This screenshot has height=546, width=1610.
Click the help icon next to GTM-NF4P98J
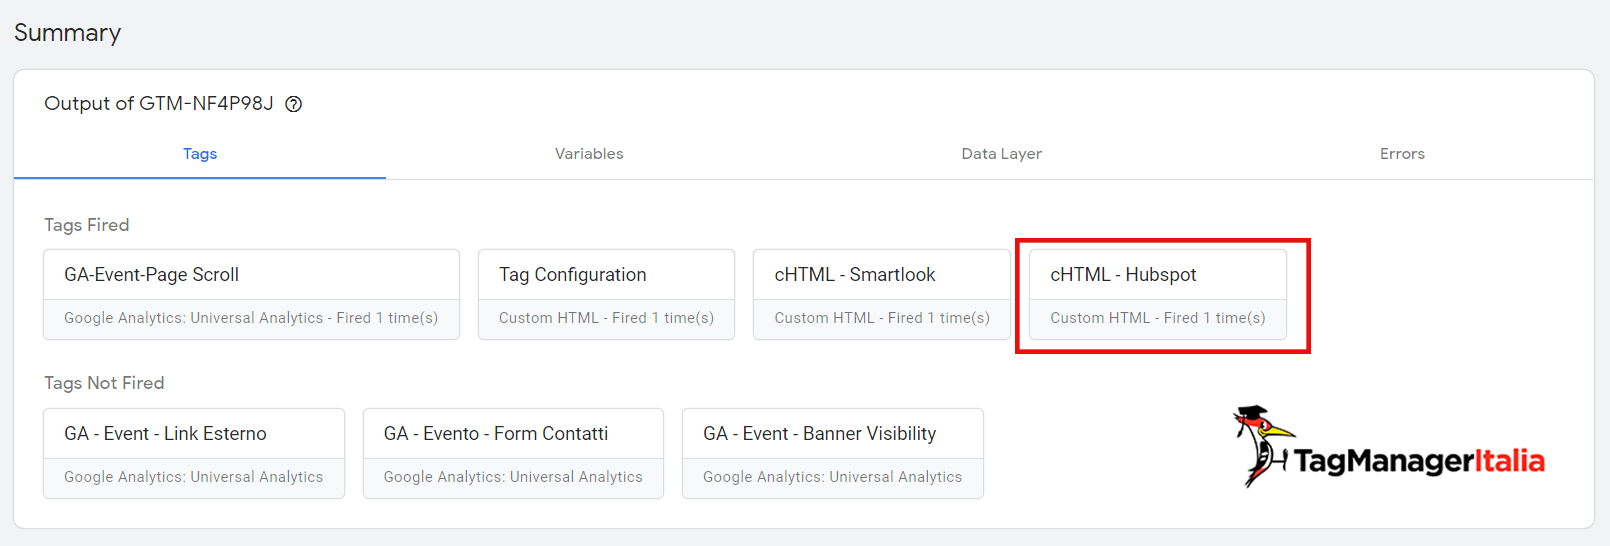click(294, 104)
